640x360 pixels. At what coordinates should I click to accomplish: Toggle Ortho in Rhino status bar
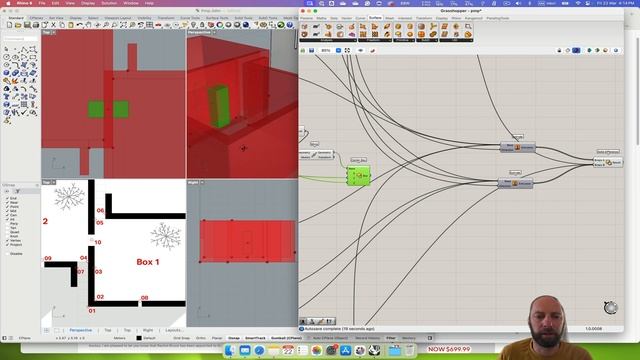201,338
